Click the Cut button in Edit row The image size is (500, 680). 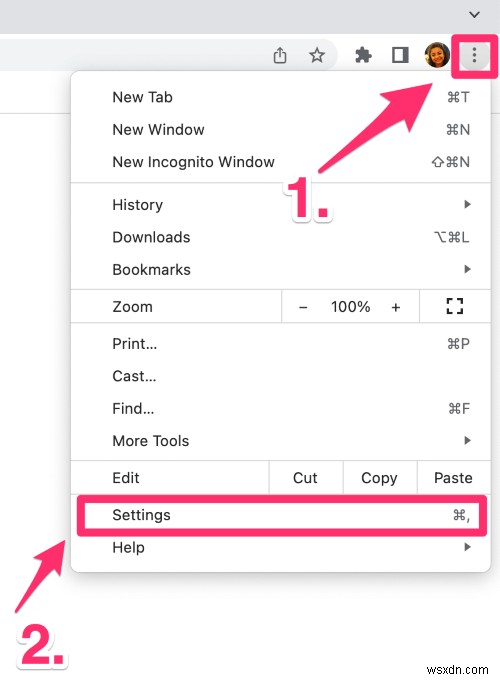(x=306, y=477)
